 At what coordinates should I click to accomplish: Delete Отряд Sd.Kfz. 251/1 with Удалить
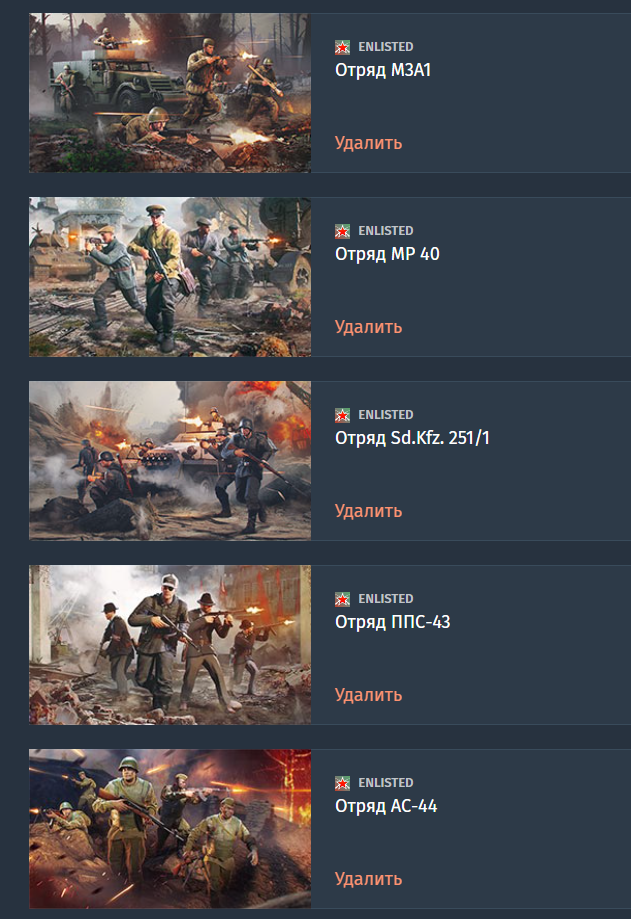(x=369, y=511)
